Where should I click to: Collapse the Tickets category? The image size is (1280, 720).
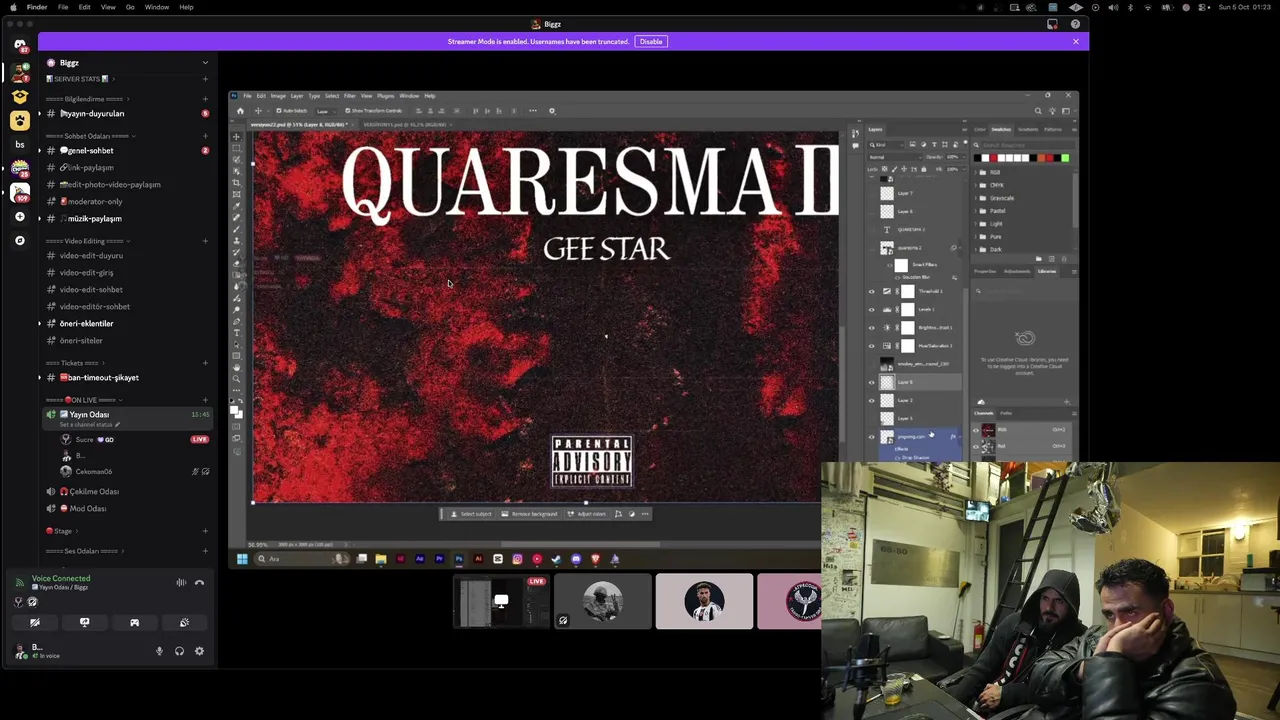74,363
